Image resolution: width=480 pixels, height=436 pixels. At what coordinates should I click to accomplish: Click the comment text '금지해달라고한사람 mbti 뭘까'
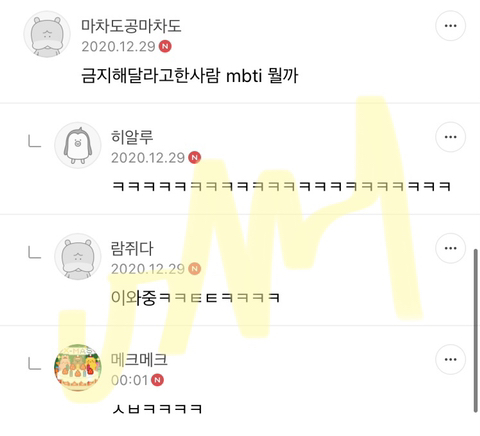pos(190,76)
